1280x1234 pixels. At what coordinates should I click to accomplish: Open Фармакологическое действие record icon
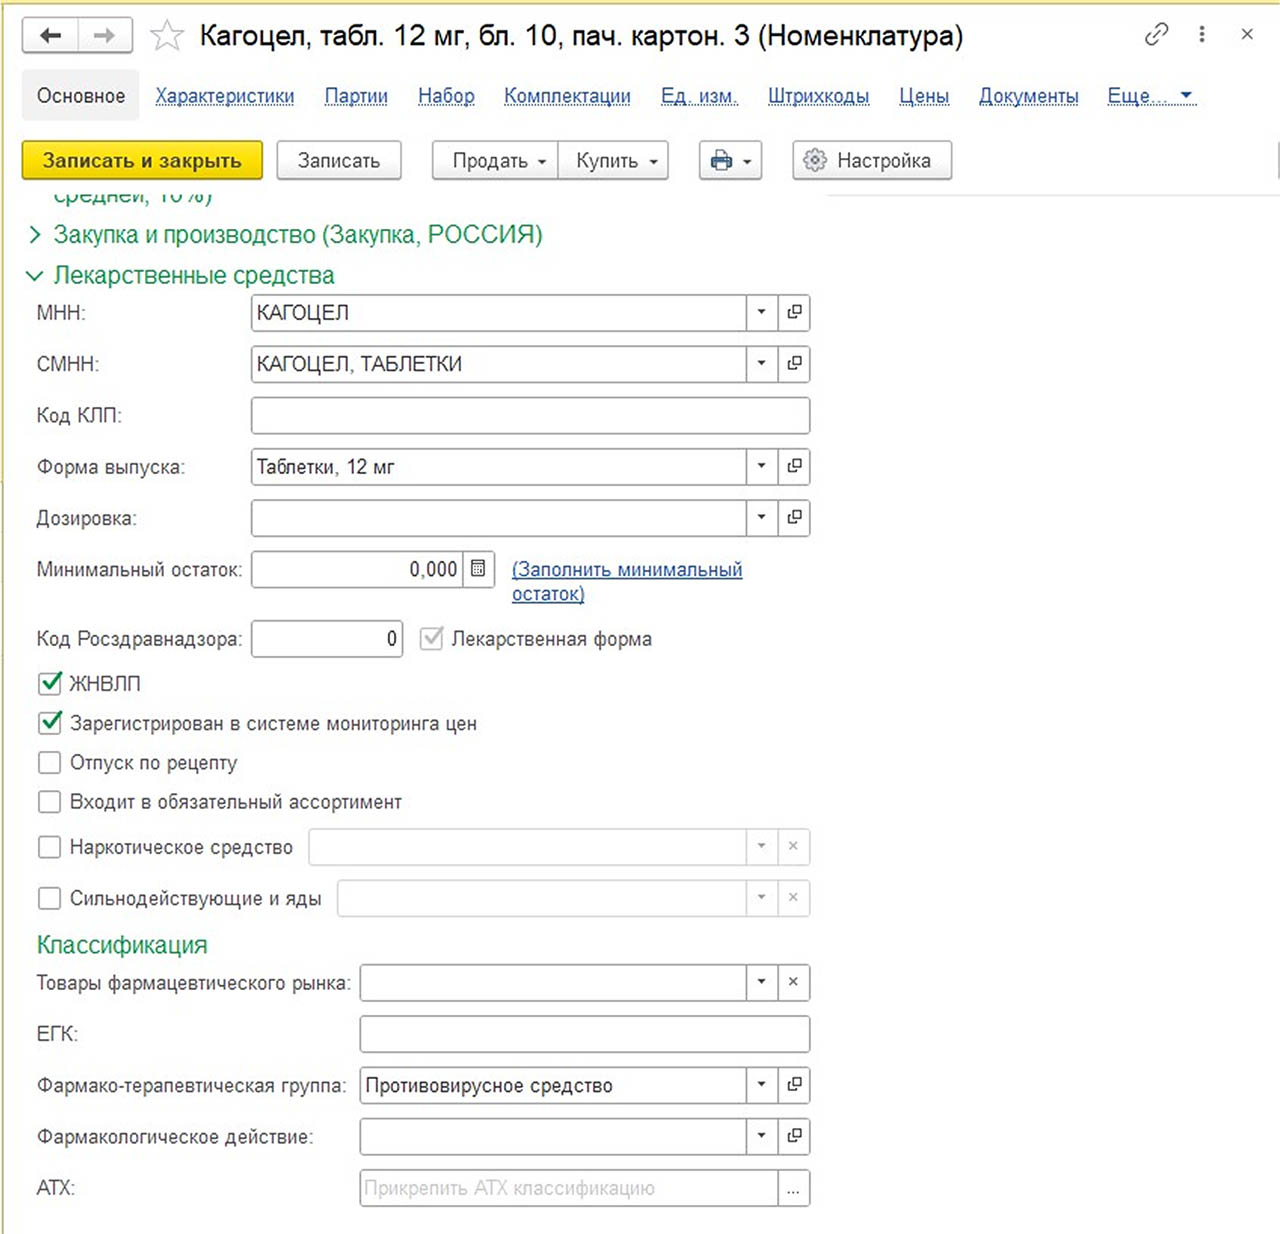(794, 1136)
